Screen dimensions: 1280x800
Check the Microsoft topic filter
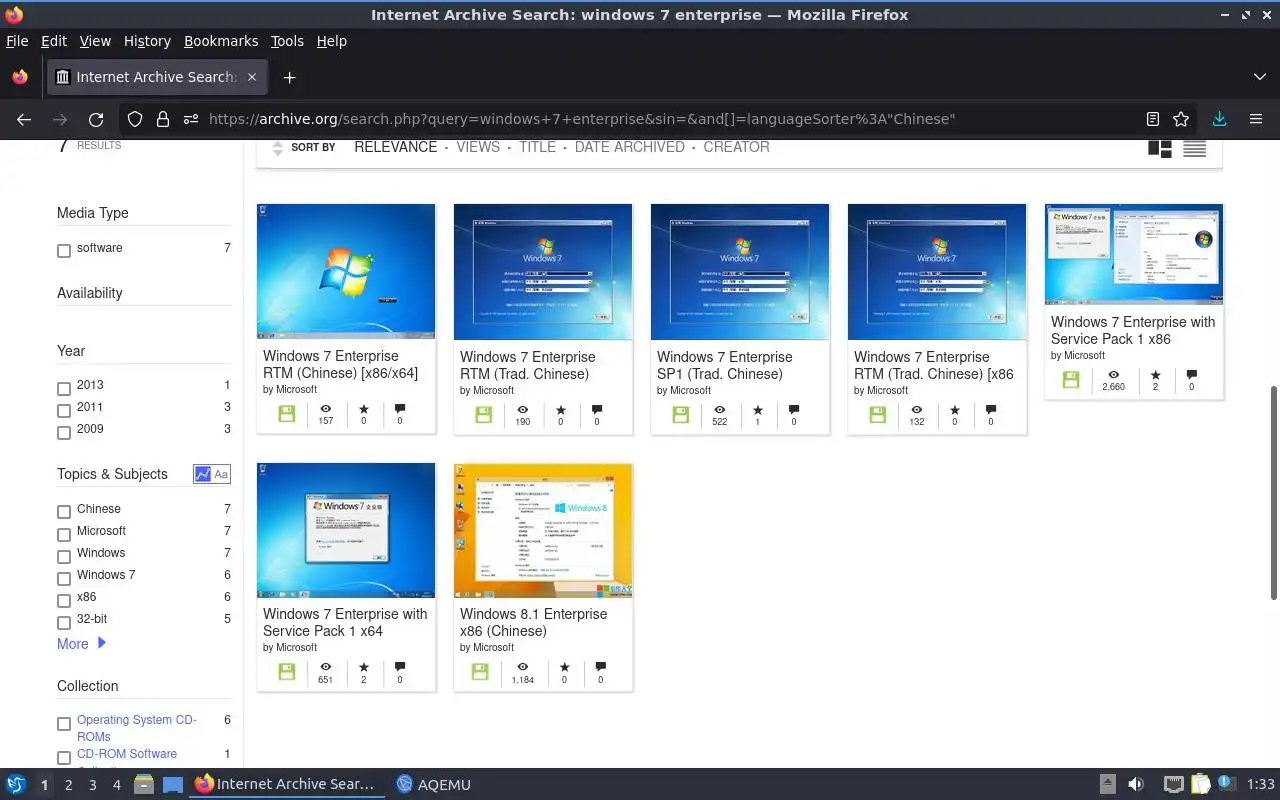tap(64, 534)
